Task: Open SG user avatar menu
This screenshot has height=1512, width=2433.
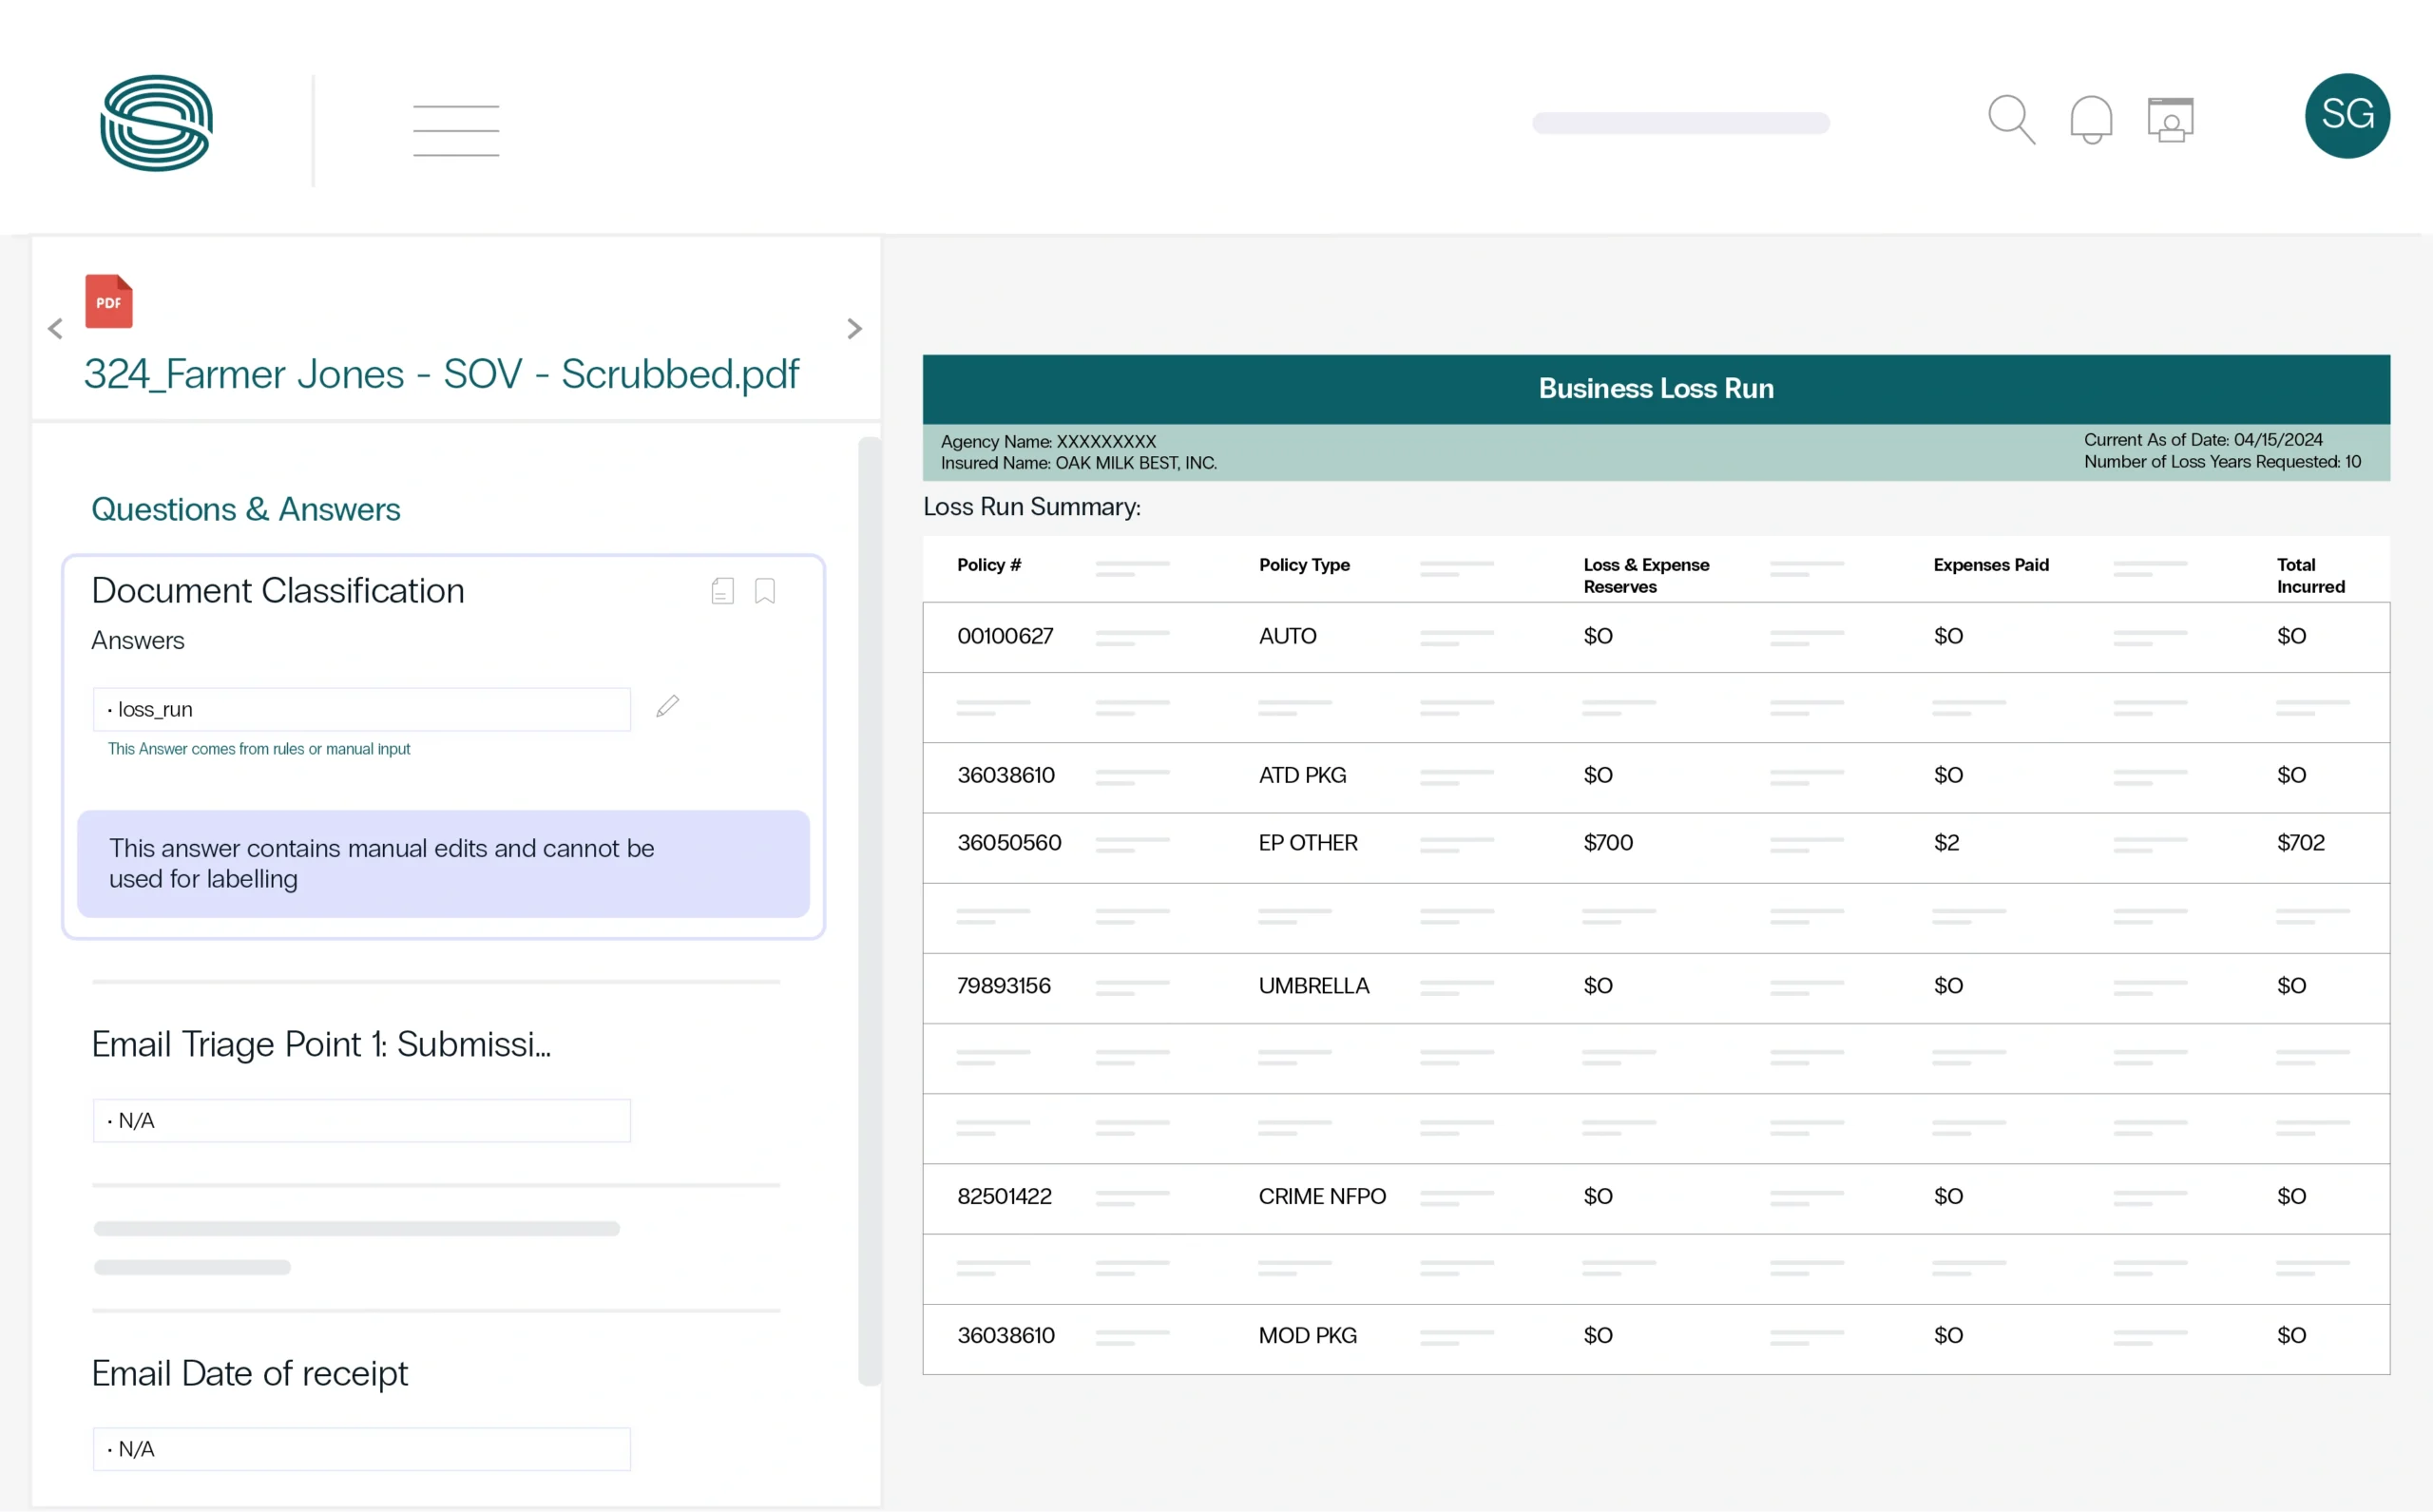Action: coord(2347,116)
